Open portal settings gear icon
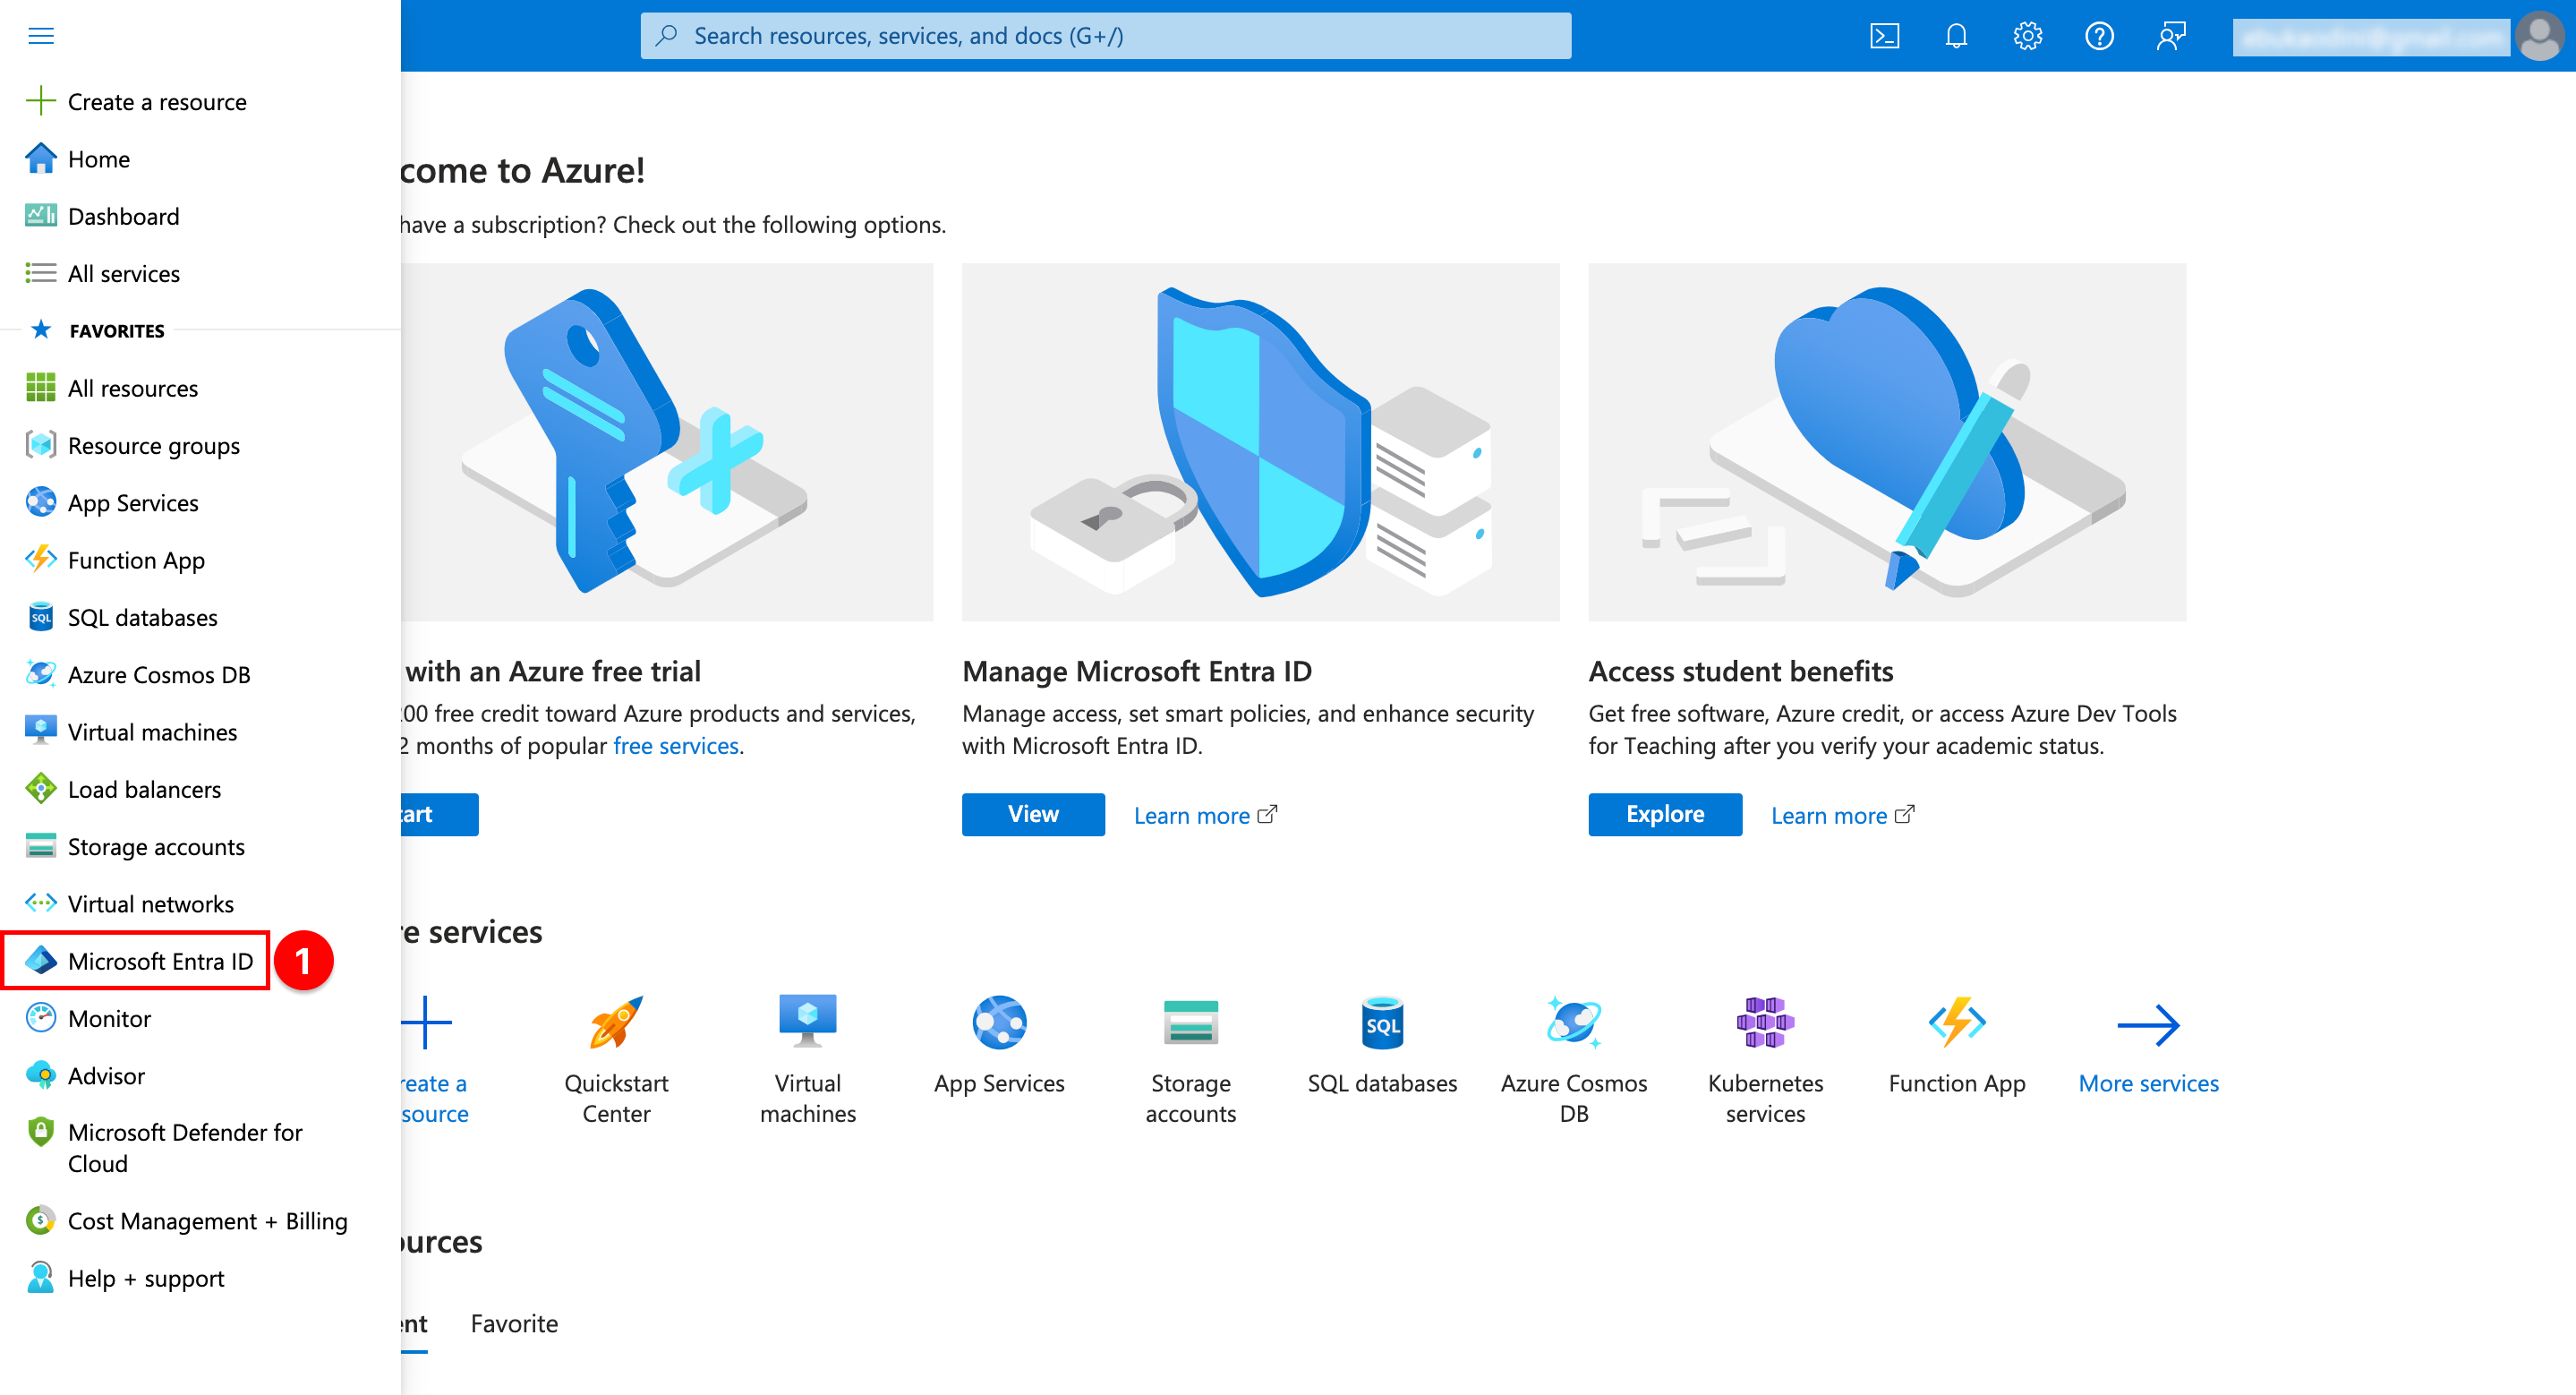 (x=2027, y=36)
